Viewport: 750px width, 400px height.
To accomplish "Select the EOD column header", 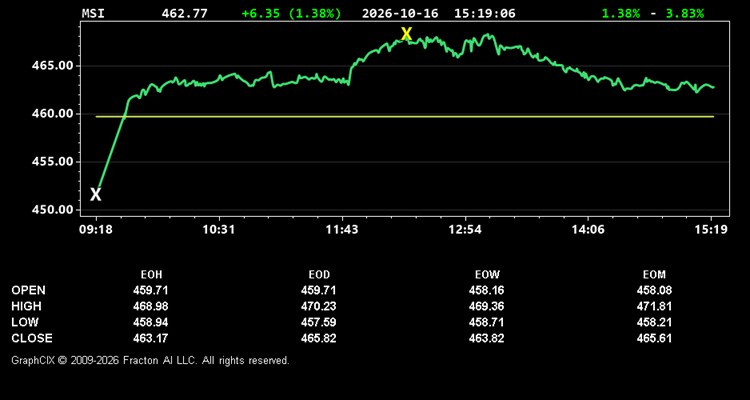I will pos(319,275).
